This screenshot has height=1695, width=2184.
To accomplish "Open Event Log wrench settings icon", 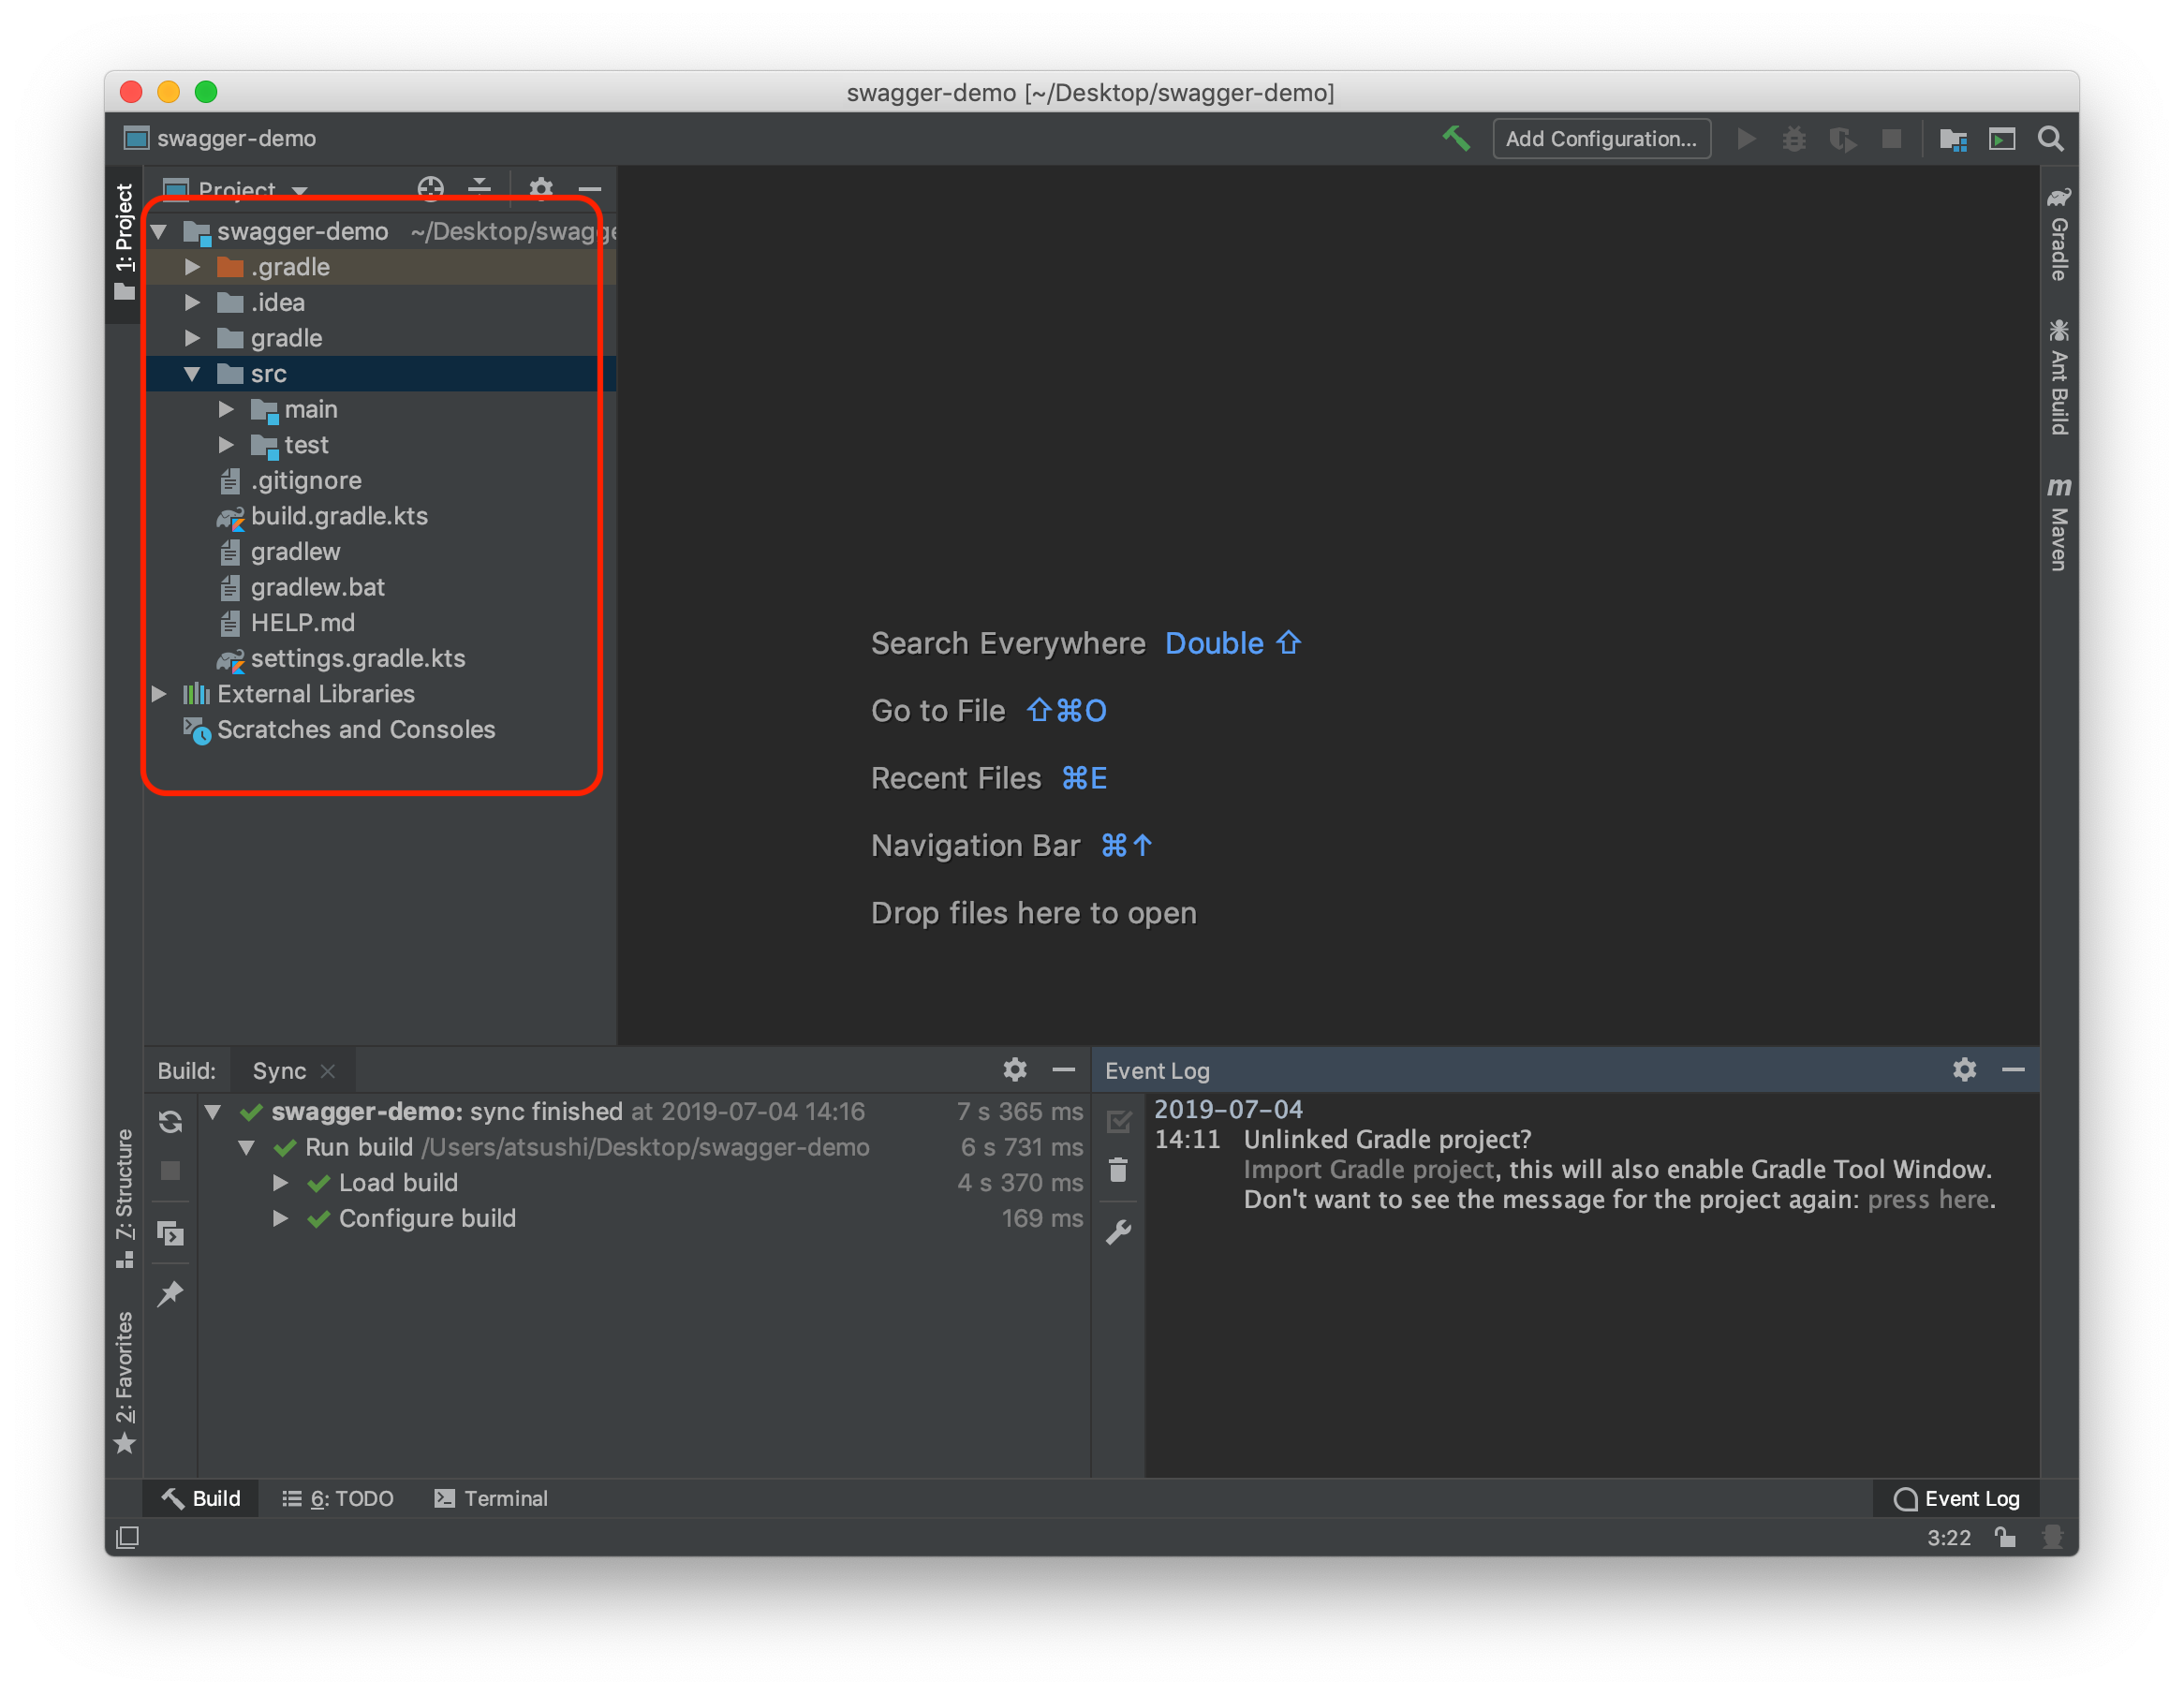I will click(x=1118, y=1231).
